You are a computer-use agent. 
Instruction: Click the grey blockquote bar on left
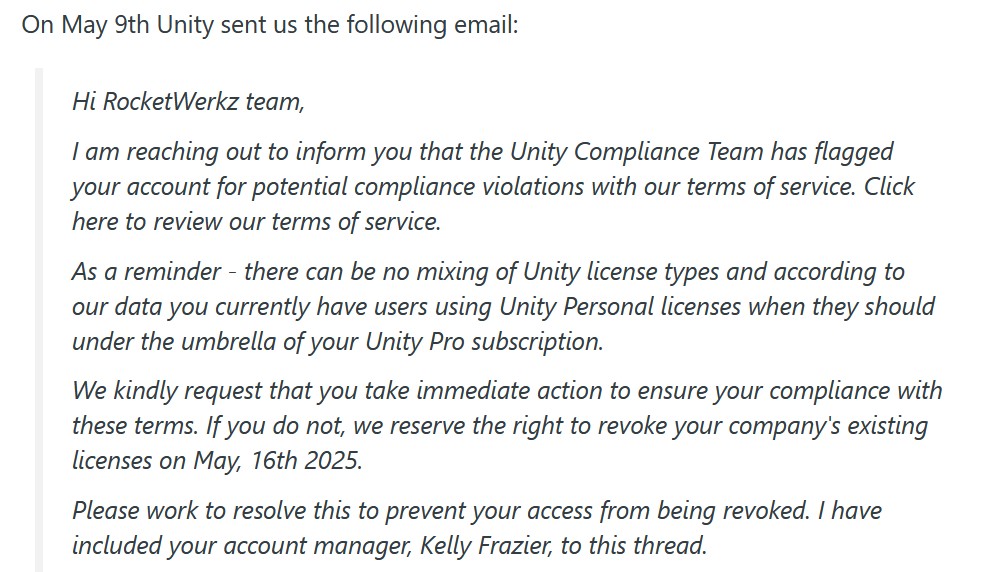pyautogui.click(x=39, y=320)
